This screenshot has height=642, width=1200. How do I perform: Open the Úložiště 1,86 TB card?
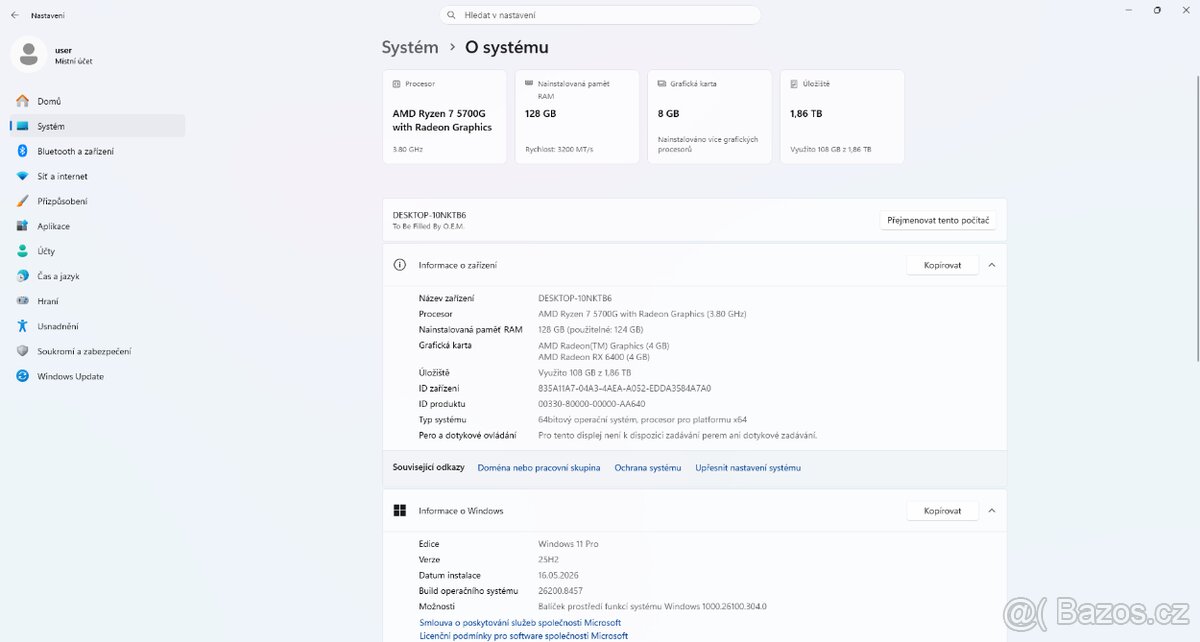pyautogui.click(x=842, y=117)
